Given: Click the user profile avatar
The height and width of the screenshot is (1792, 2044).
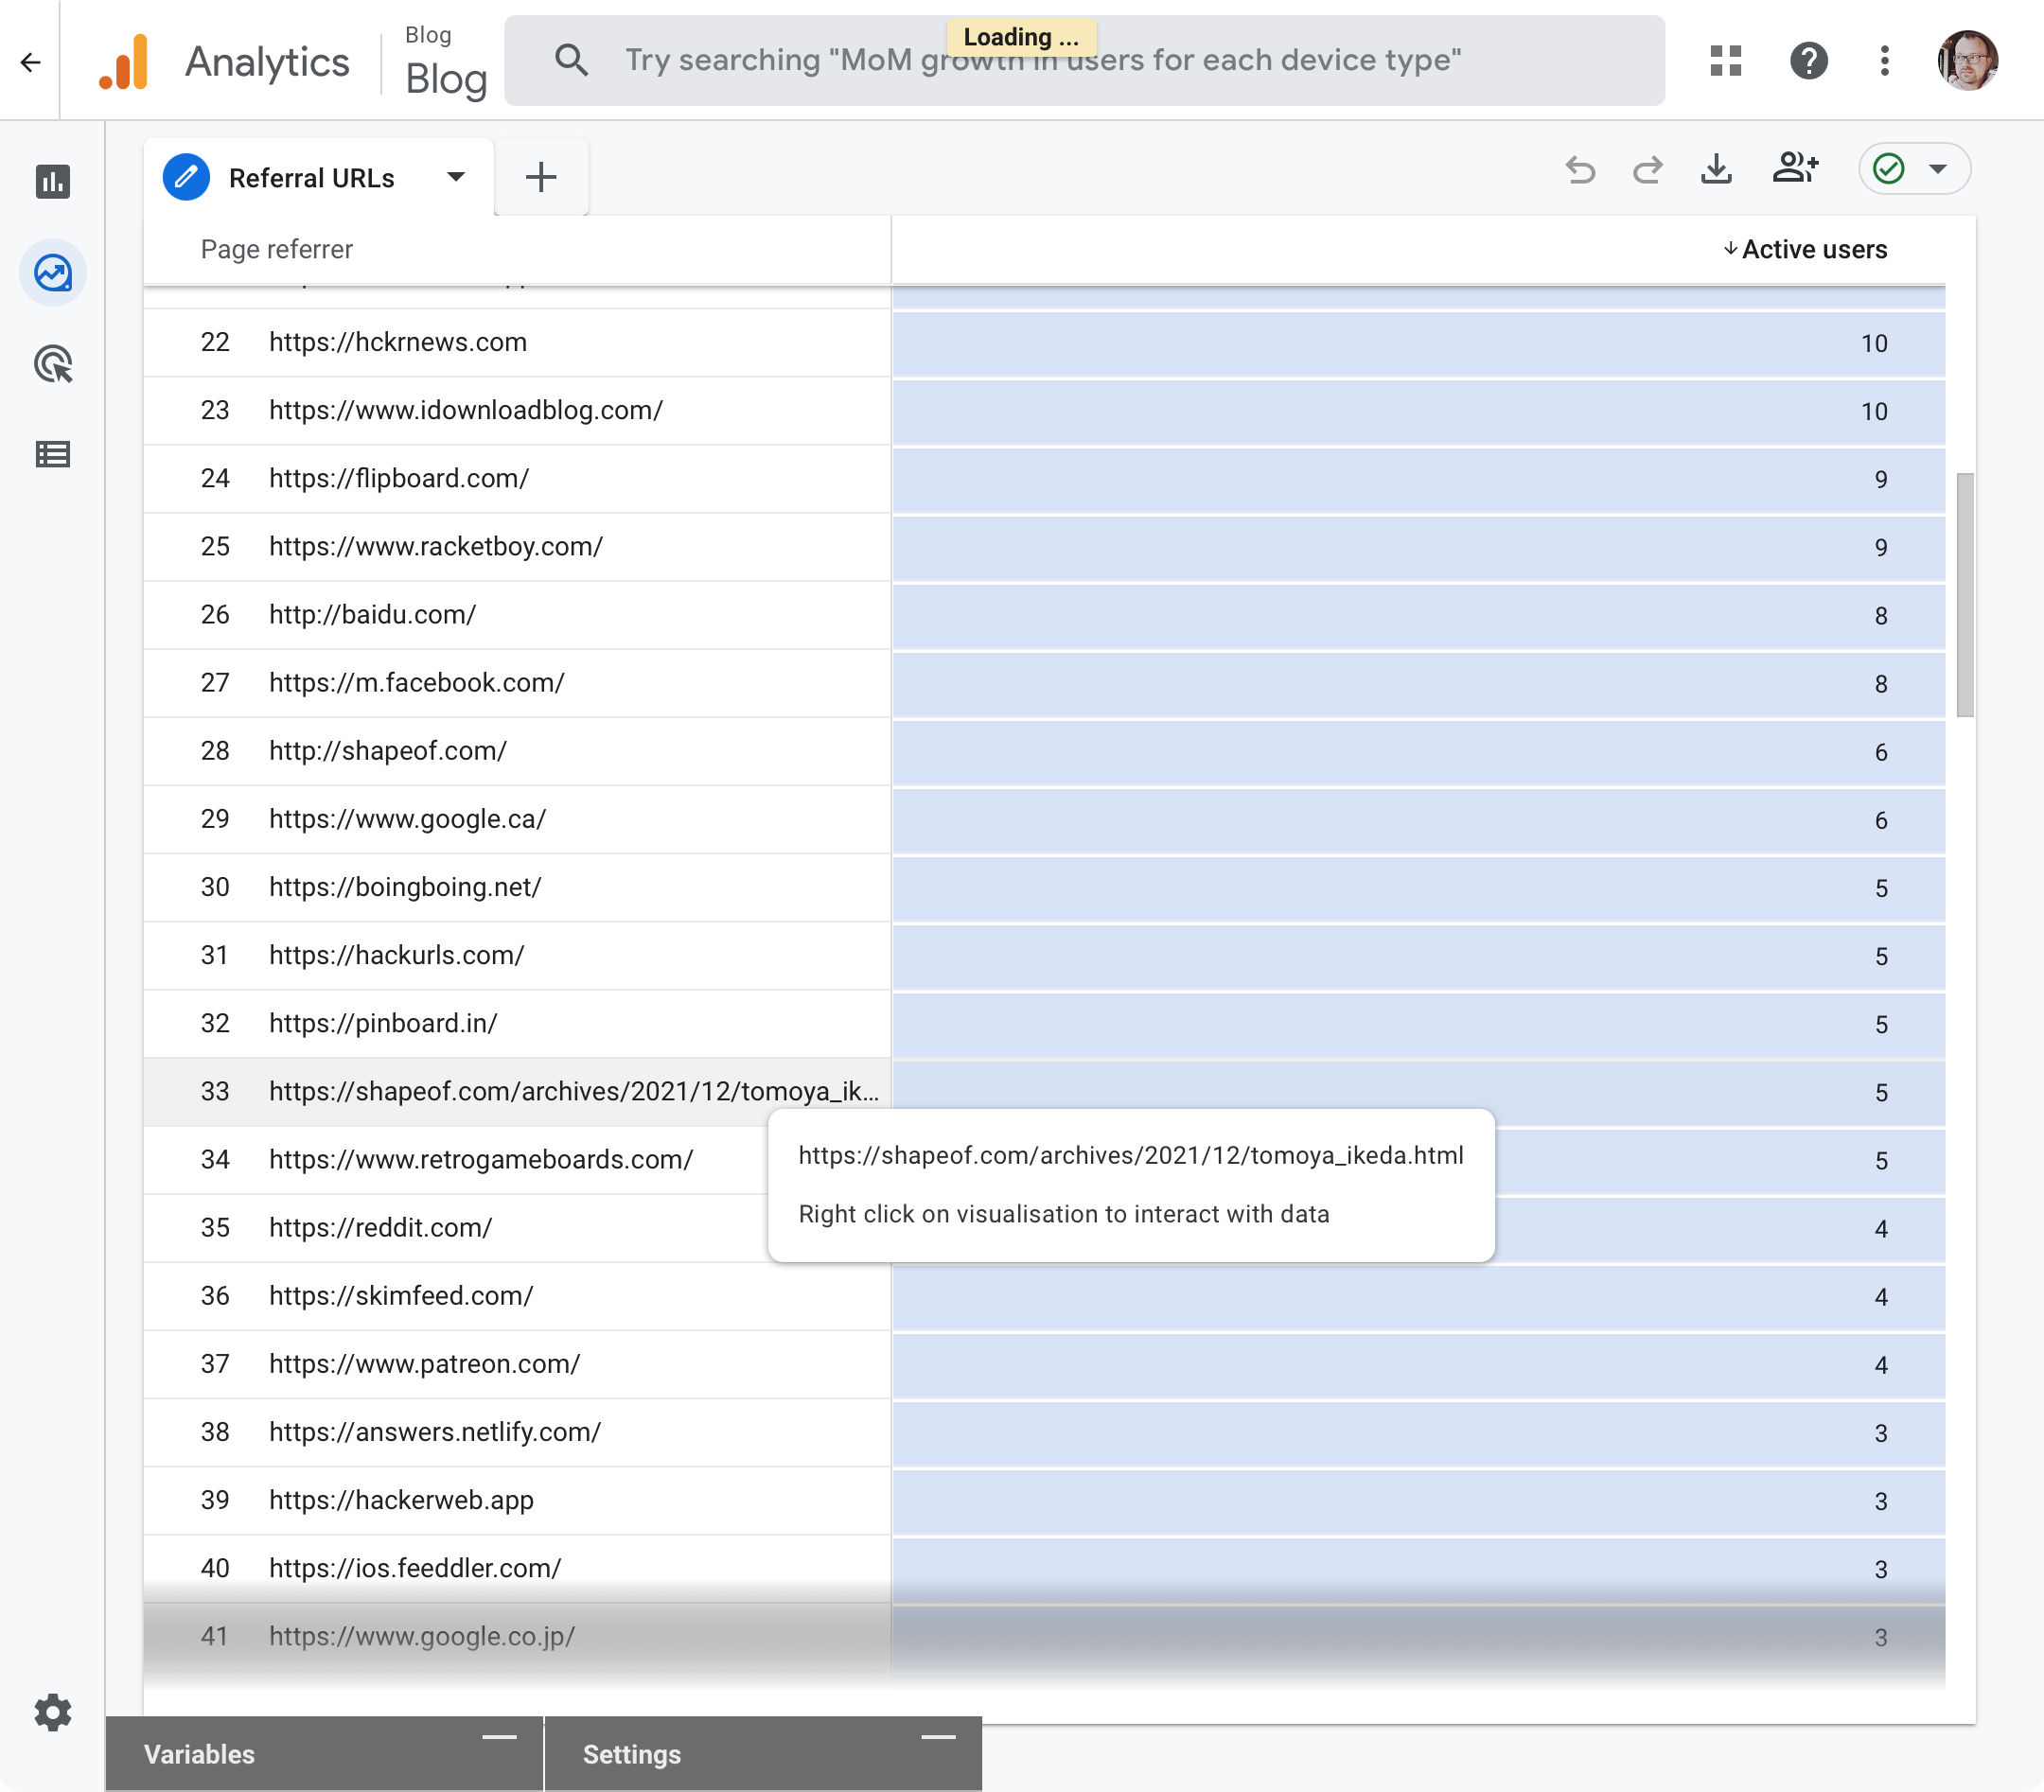Looking at the screenshot, I should [x=1967, y=60].
